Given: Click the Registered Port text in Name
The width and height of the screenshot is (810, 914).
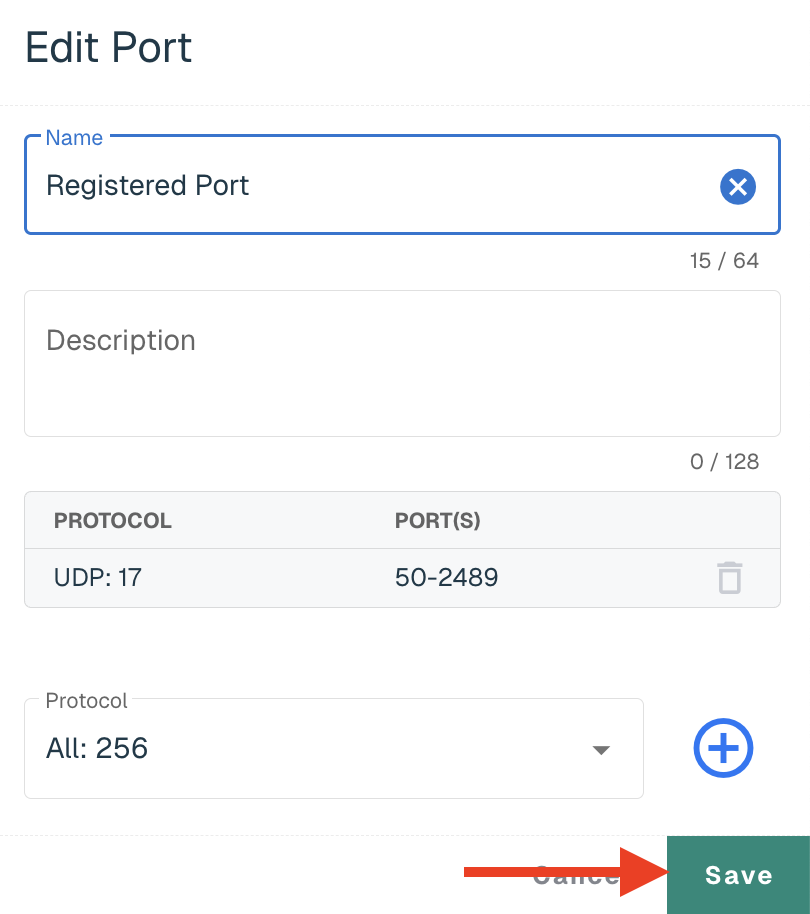Looking at the screenshot, I should point(147,185).
